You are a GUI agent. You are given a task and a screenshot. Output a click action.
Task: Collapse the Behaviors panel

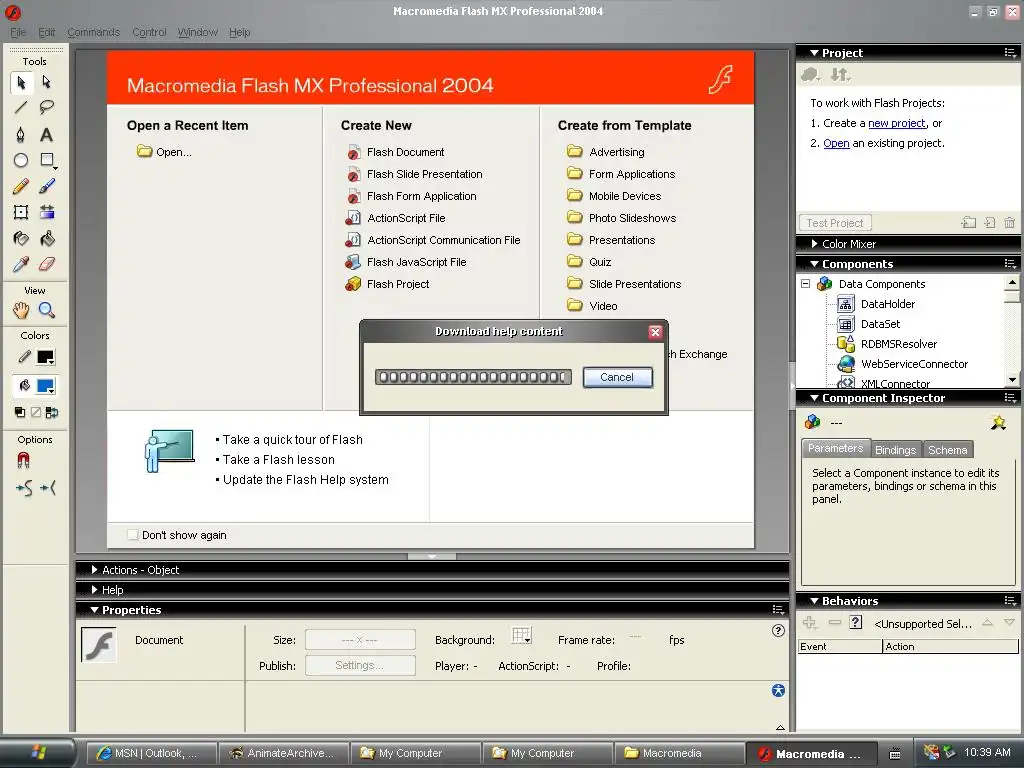pos(814,601)
